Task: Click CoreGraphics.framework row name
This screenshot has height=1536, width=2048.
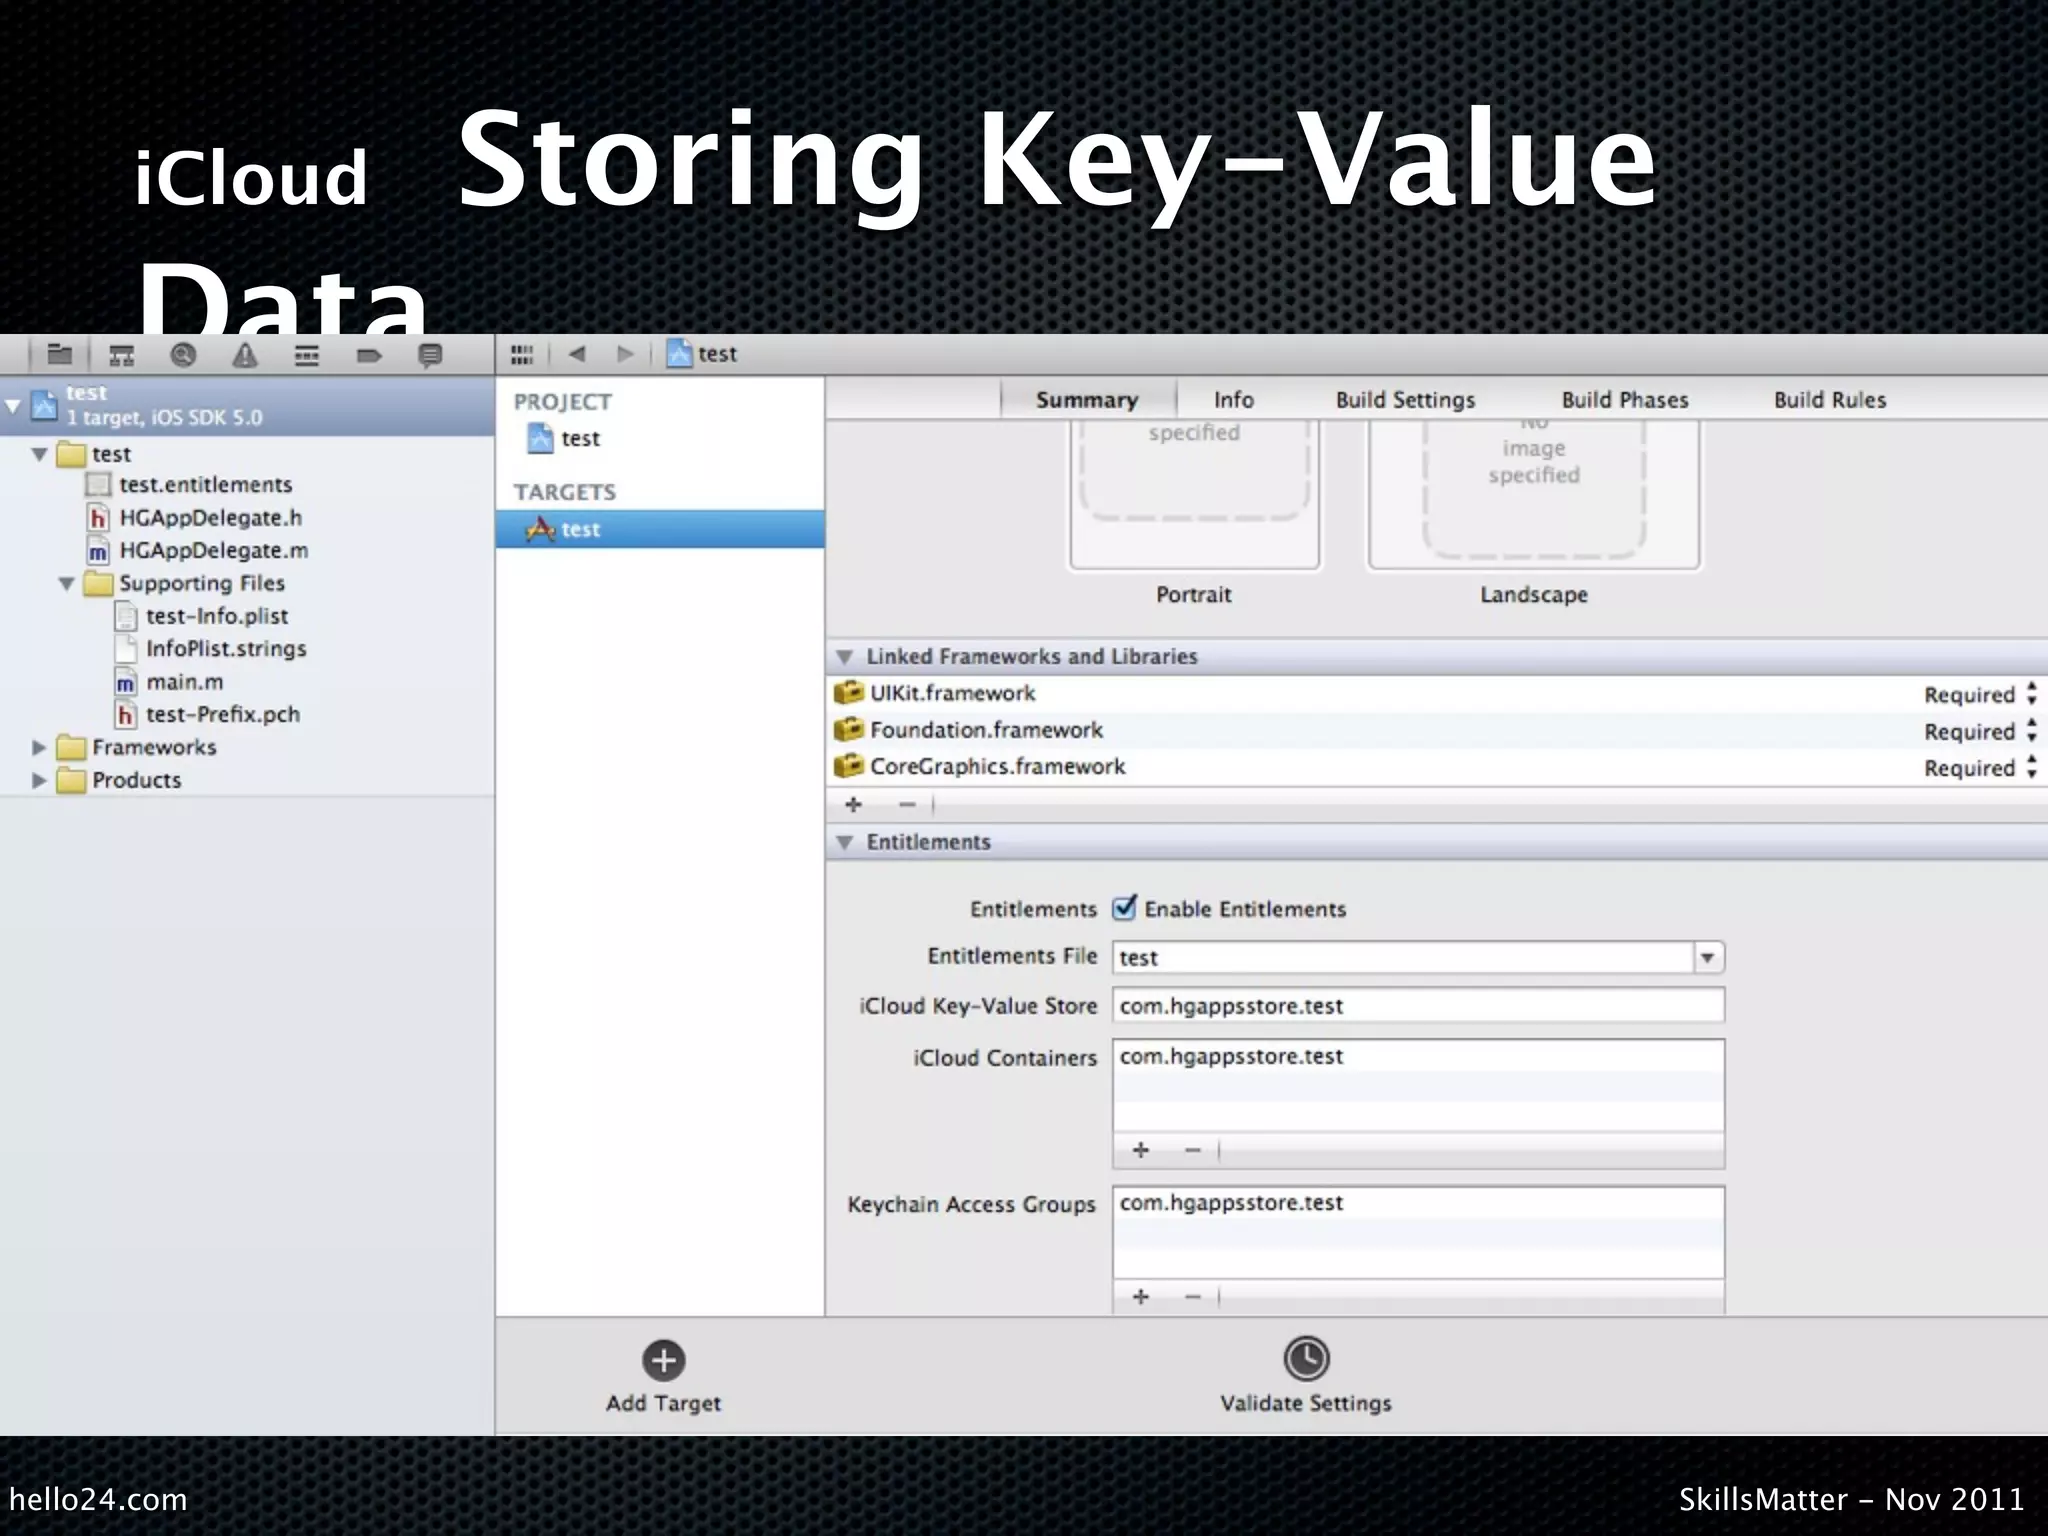Action: click(x=998, y=766)
